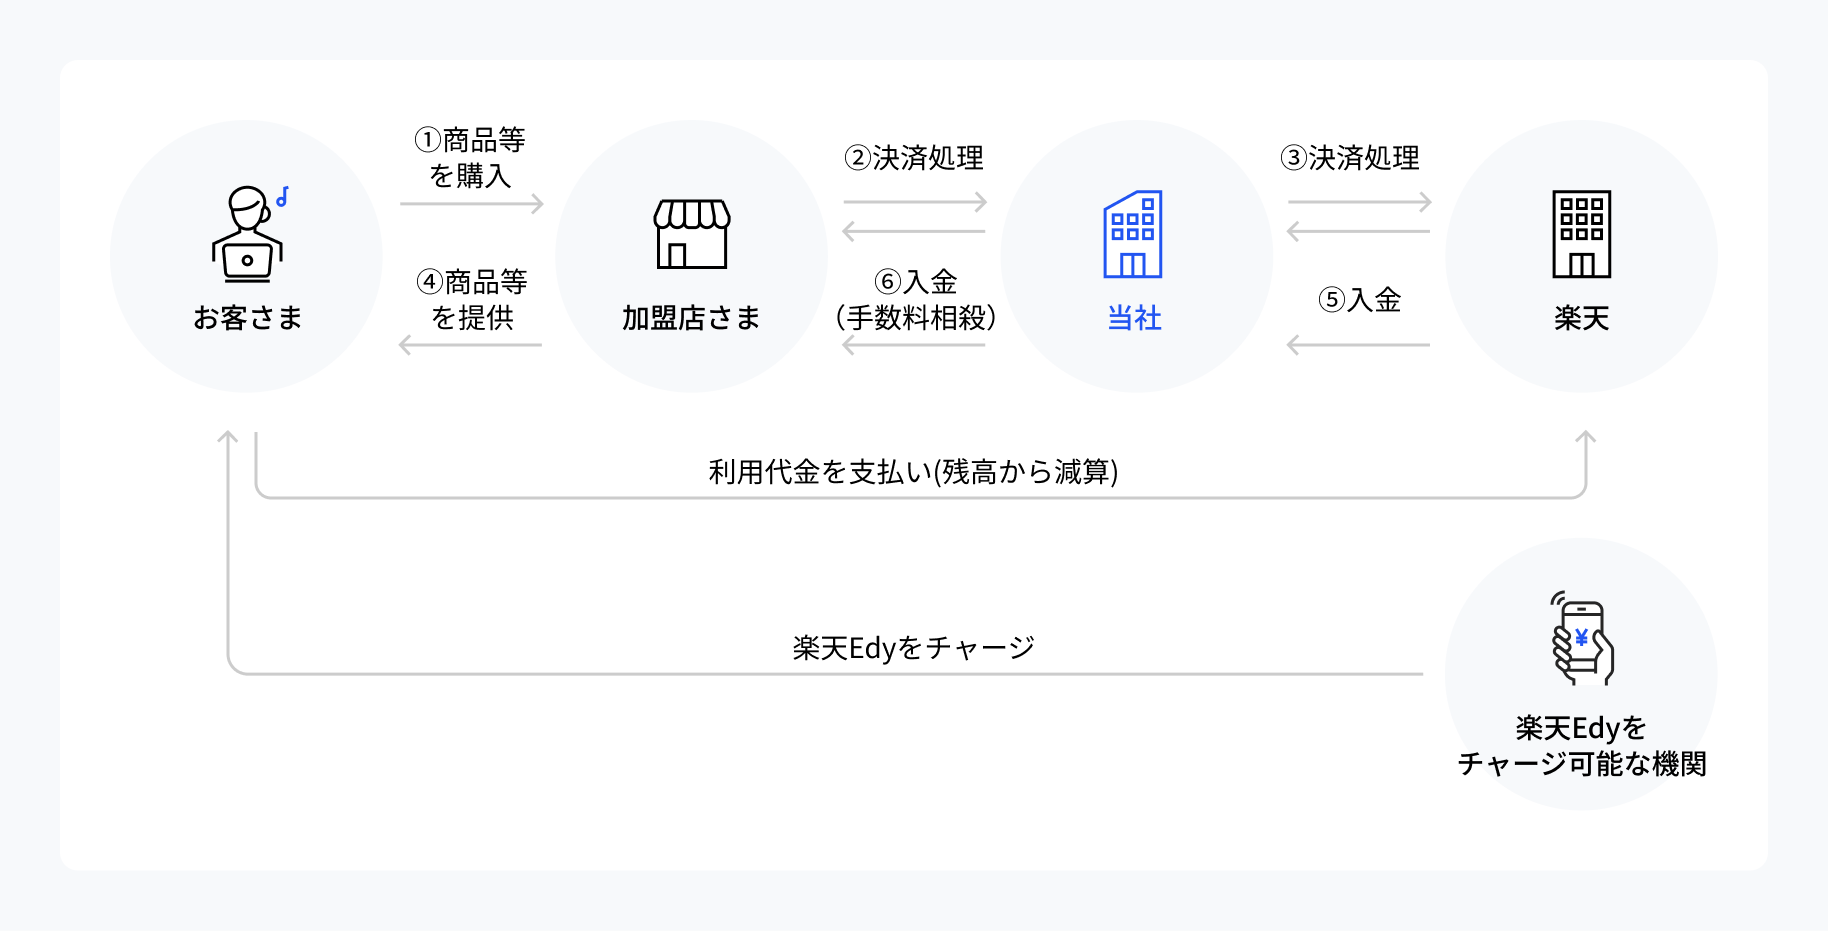Select the お客さま label

point(247,318)
